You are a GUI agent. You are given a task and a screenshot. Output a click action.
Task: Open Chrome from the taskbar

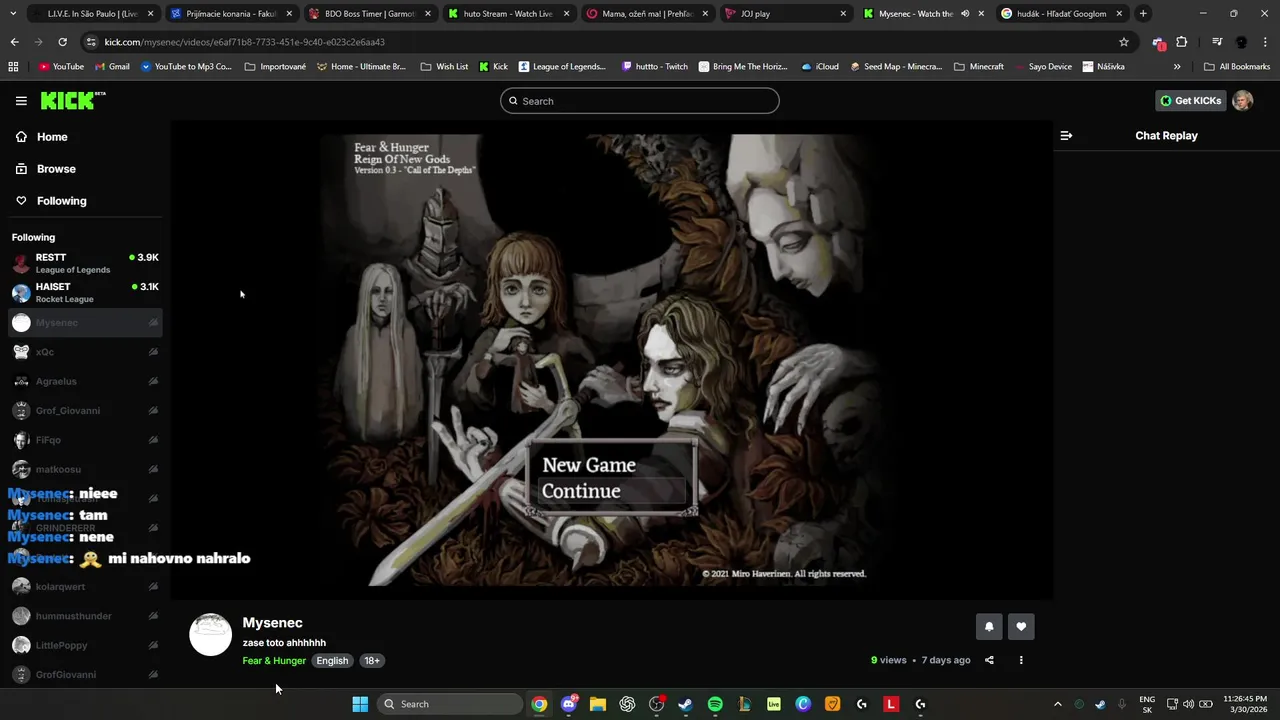coord(539,704)
